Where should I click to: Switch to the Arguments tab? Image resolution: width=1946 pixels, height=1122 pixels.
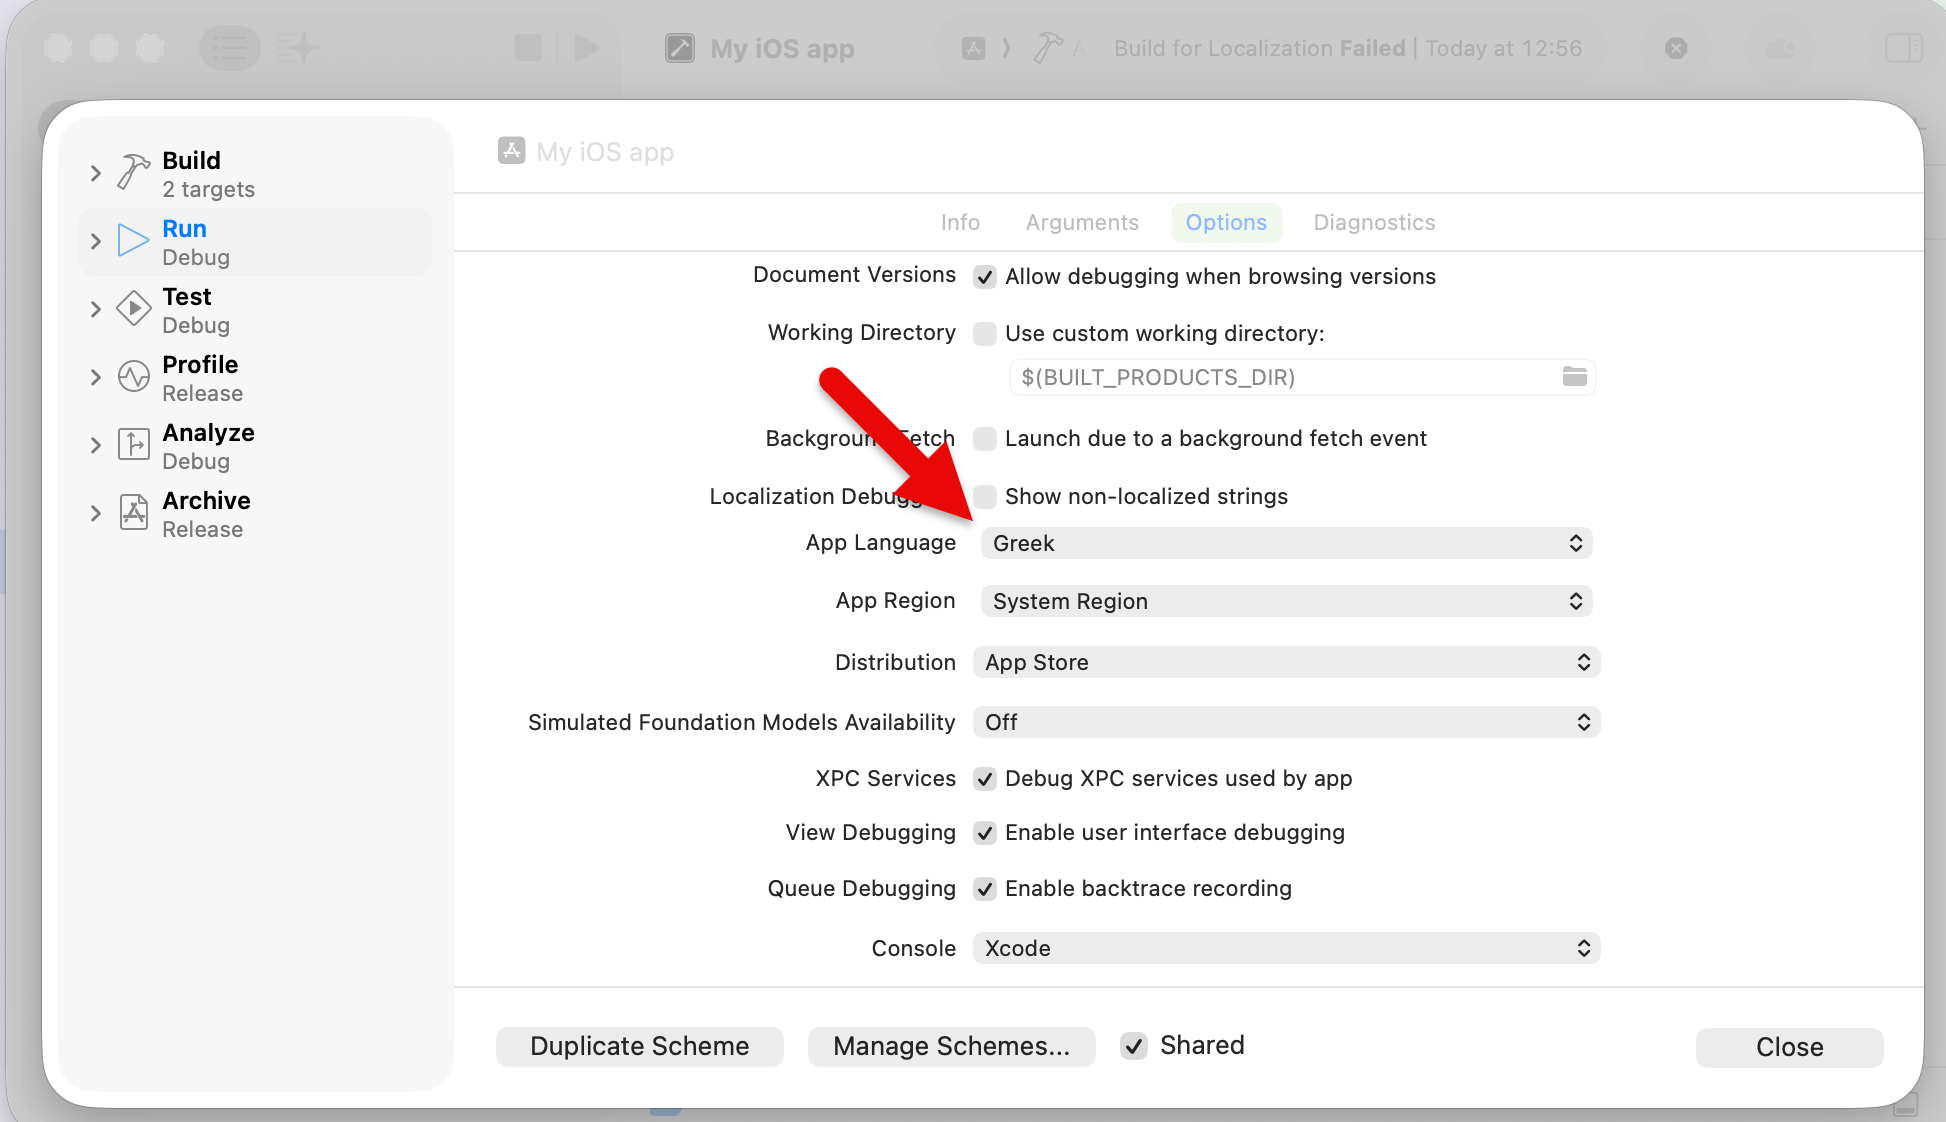point(1081,222)
